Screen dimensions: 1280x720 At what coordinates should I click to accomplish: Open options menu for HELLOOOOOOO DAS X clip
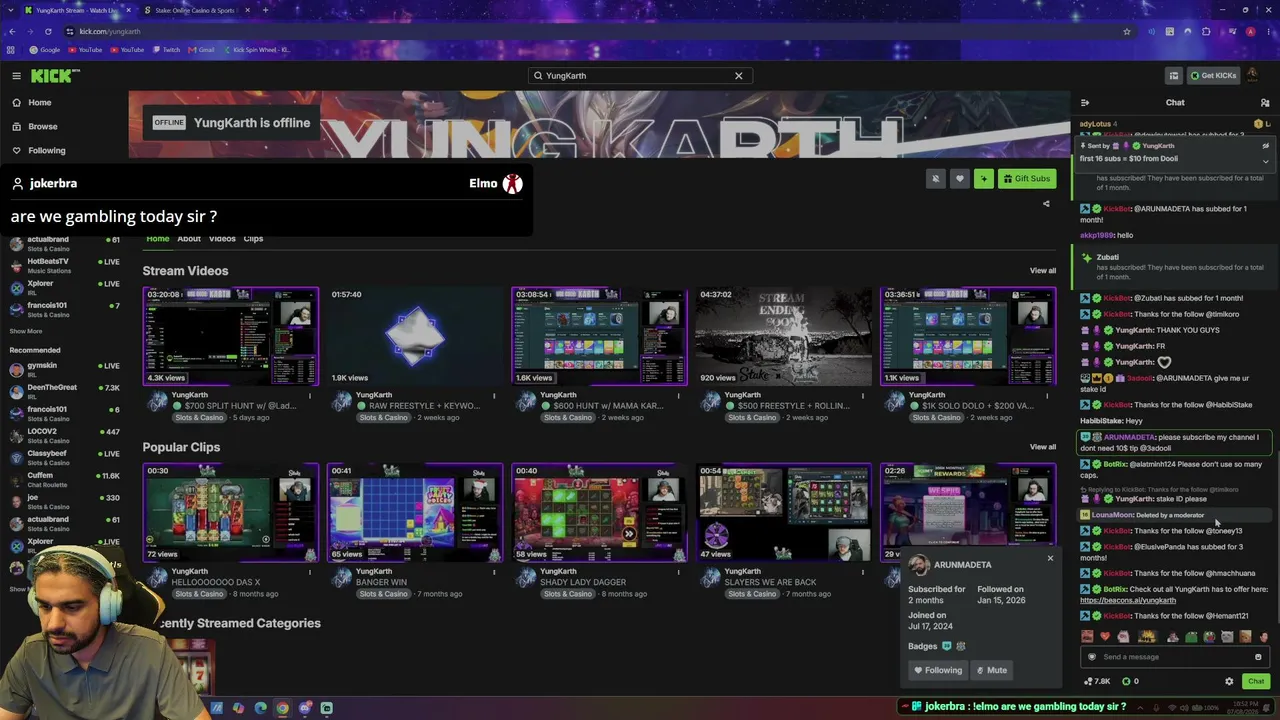[x=310, y=572]
